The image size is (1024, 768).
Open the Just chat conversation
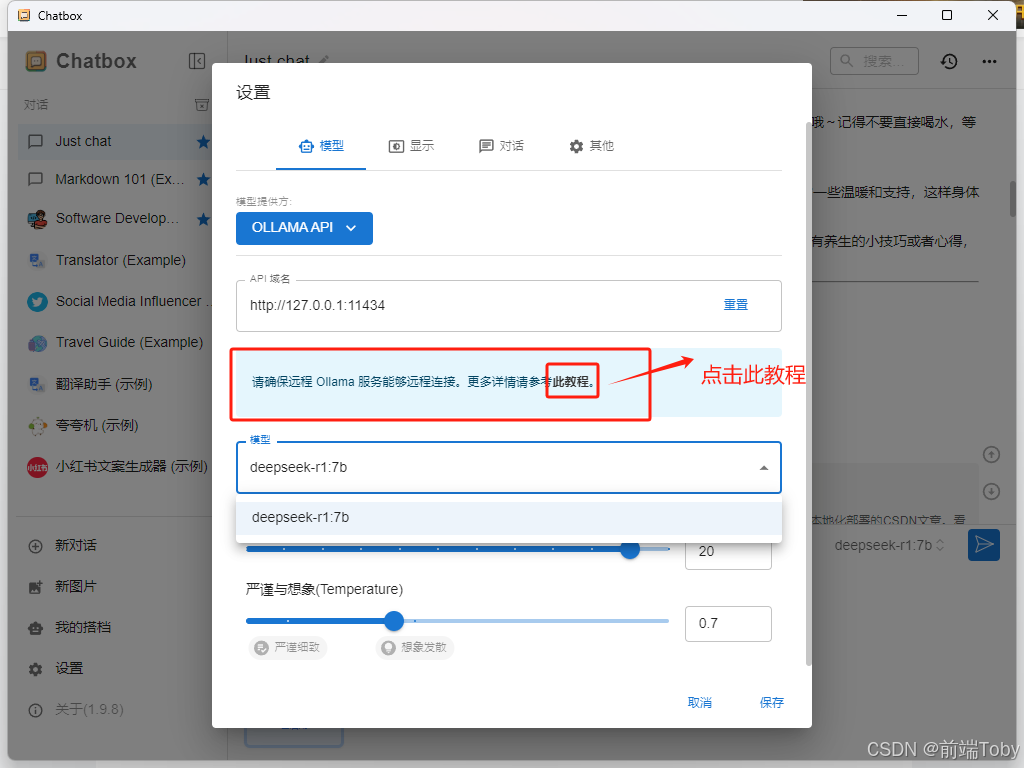(x=114, y=141)
